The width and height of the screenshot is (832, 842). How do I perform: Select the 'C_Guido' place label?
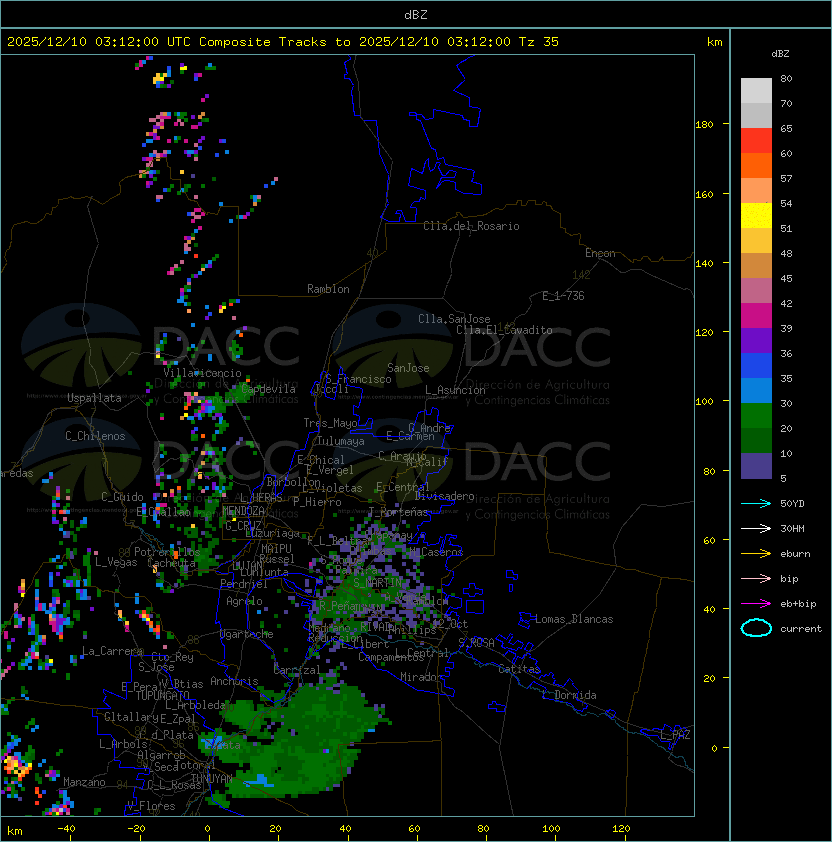click(122, 497)
